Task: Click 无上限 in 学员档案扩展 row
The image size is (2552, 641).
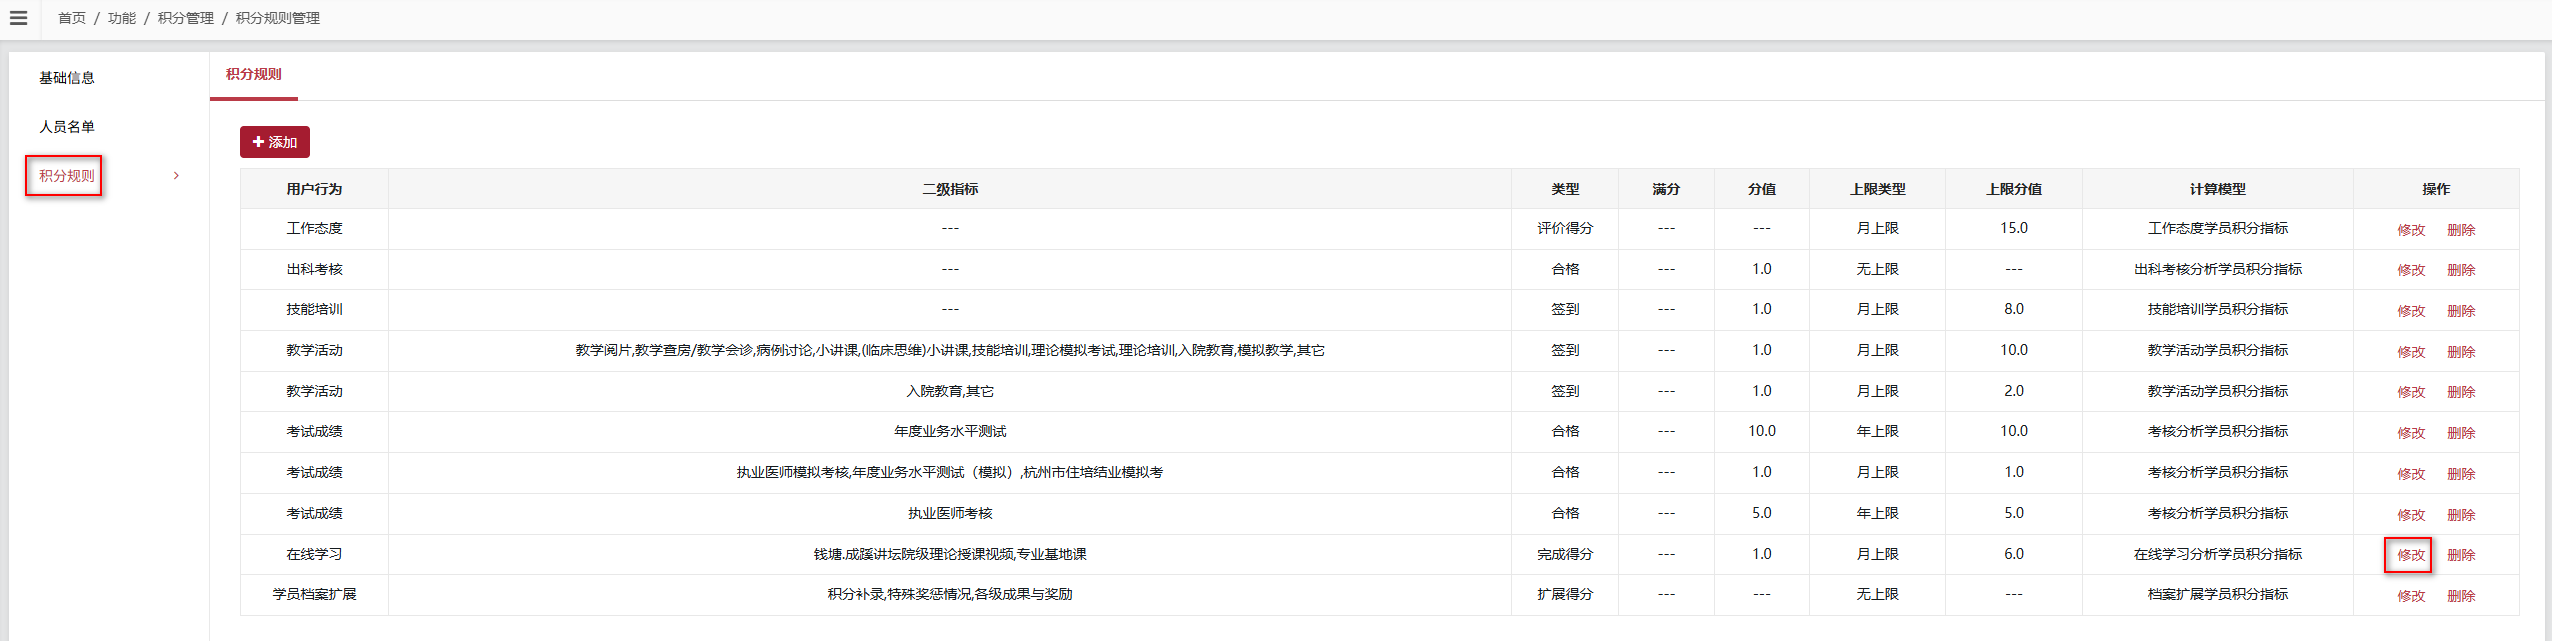Action: 1877,594
